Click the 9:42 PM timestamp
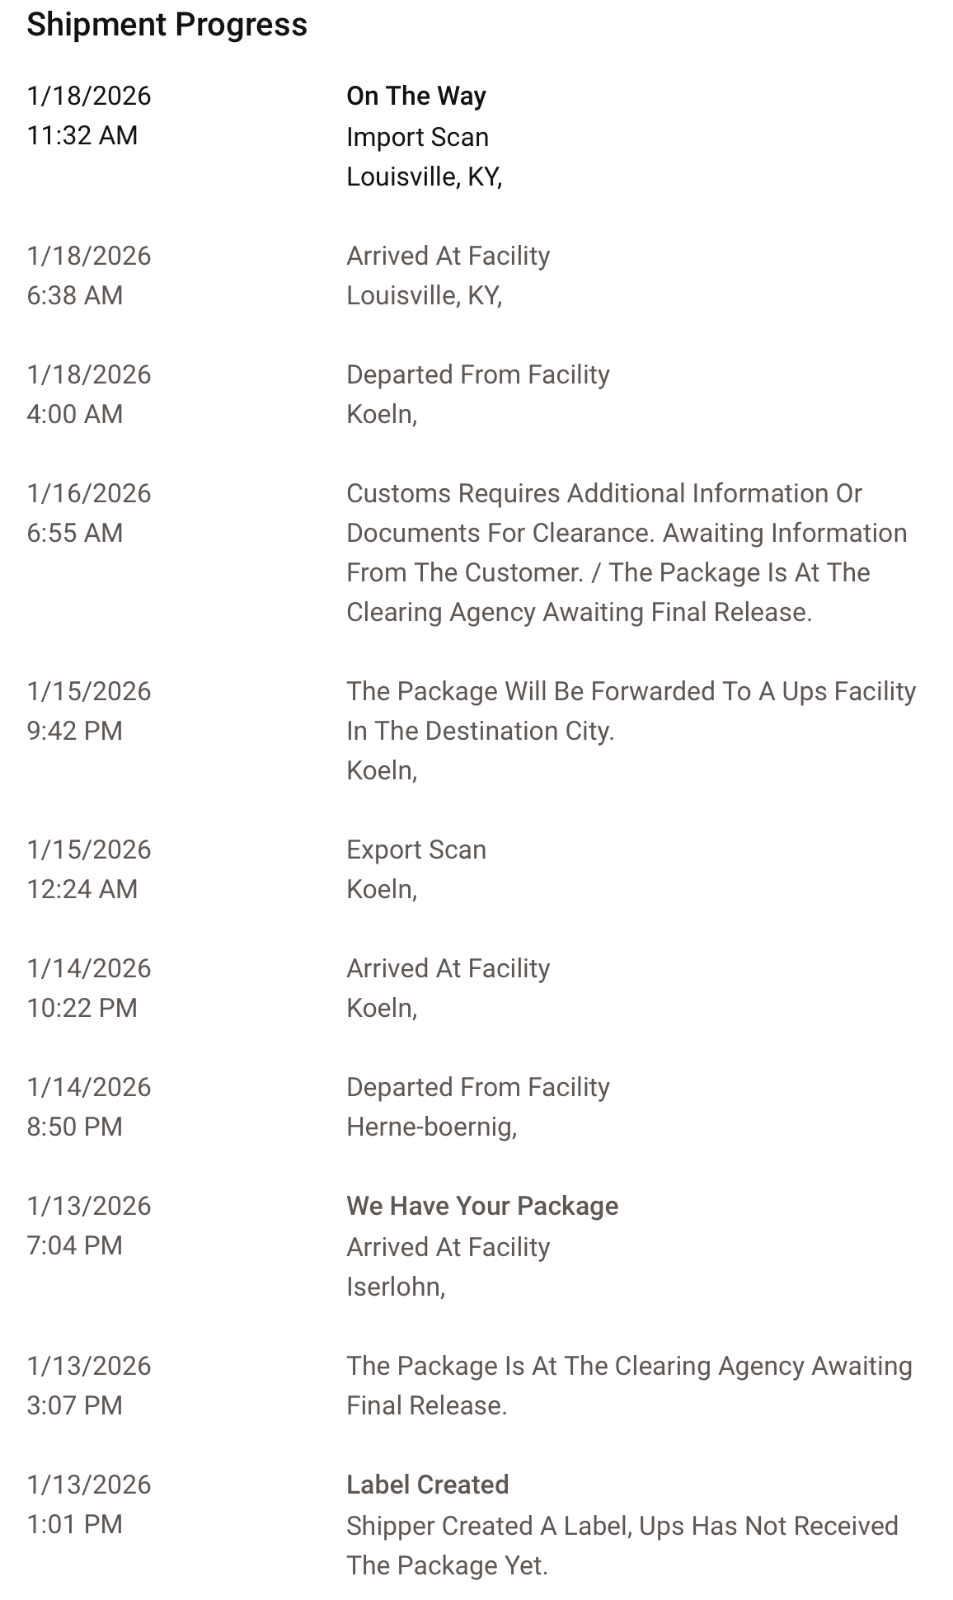The image size is (953, 1600). click(x=75, y=731)
